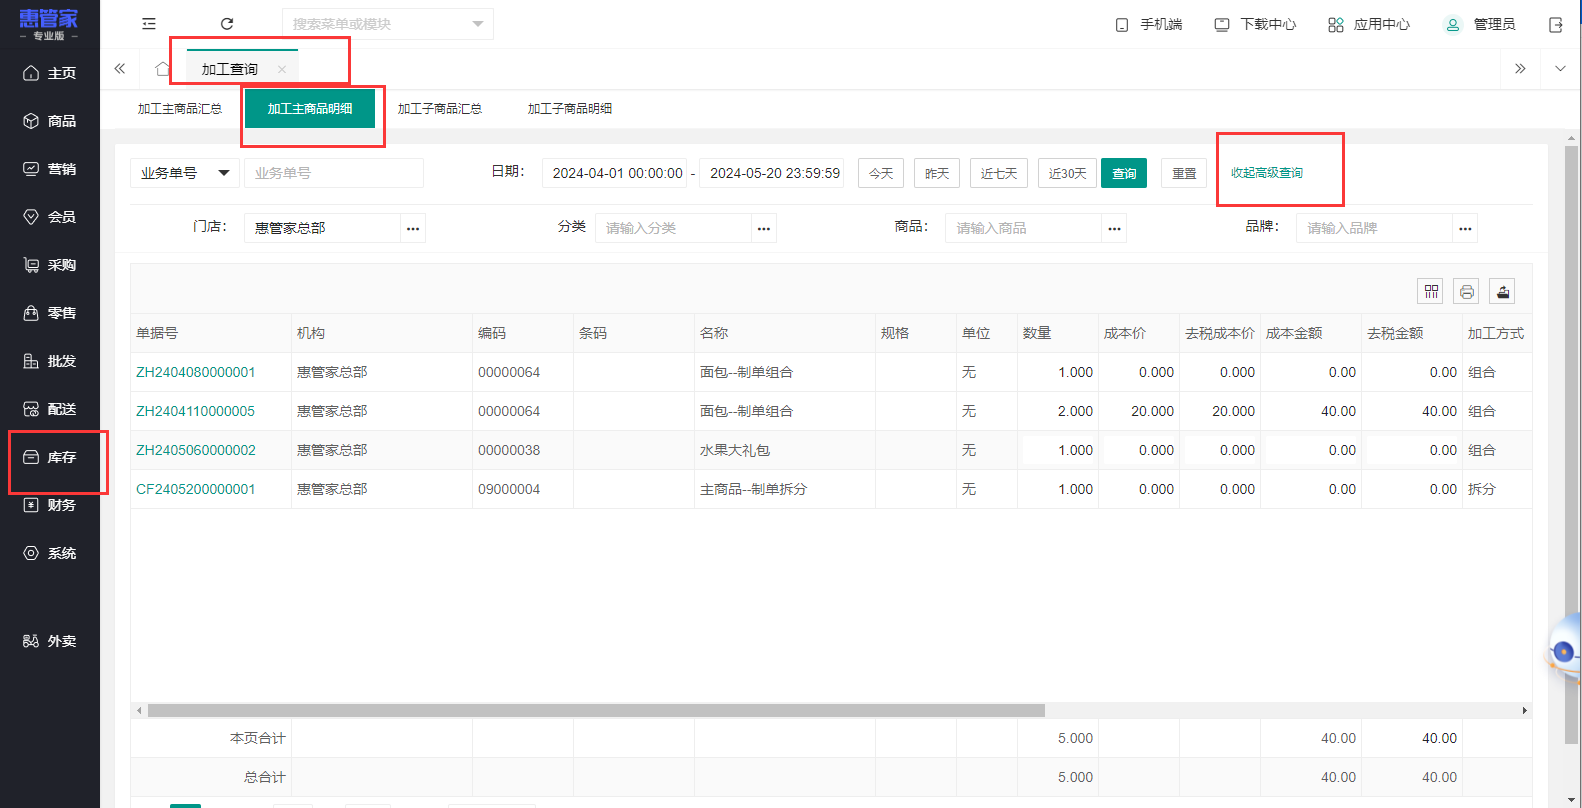Image resolution: width=1582 pixels, height=808 pixels.
Task: Click 收起高级查询 link
Action: click(1266, 173)
